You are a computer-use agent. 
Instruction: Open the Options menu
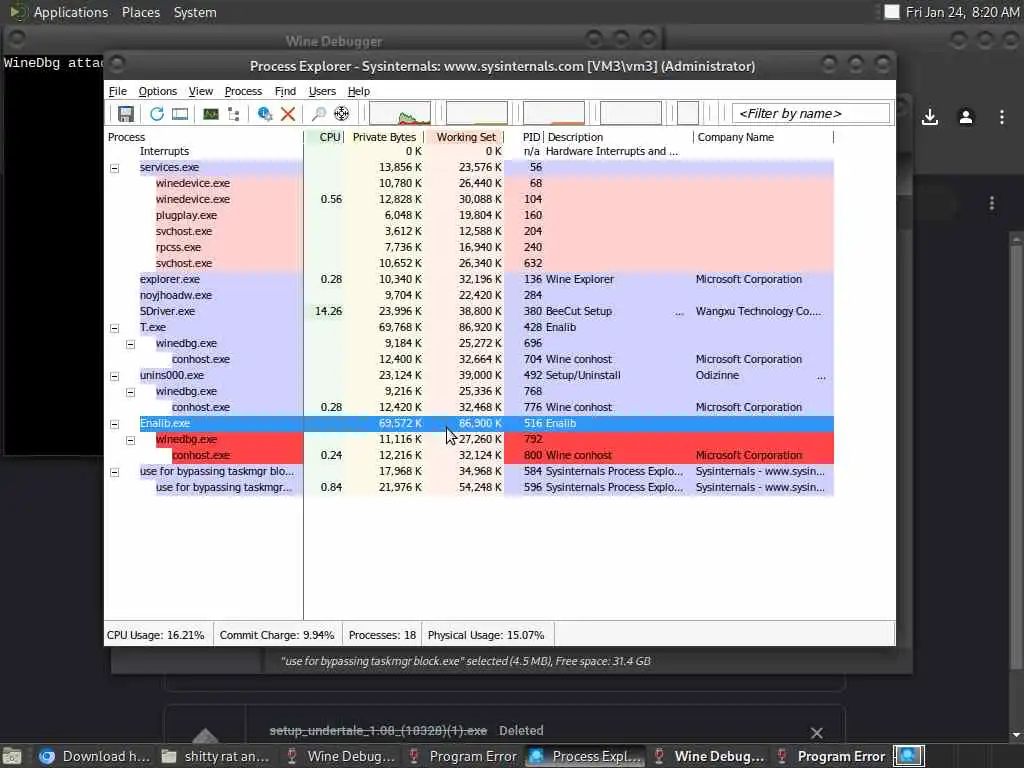(157, 91)
